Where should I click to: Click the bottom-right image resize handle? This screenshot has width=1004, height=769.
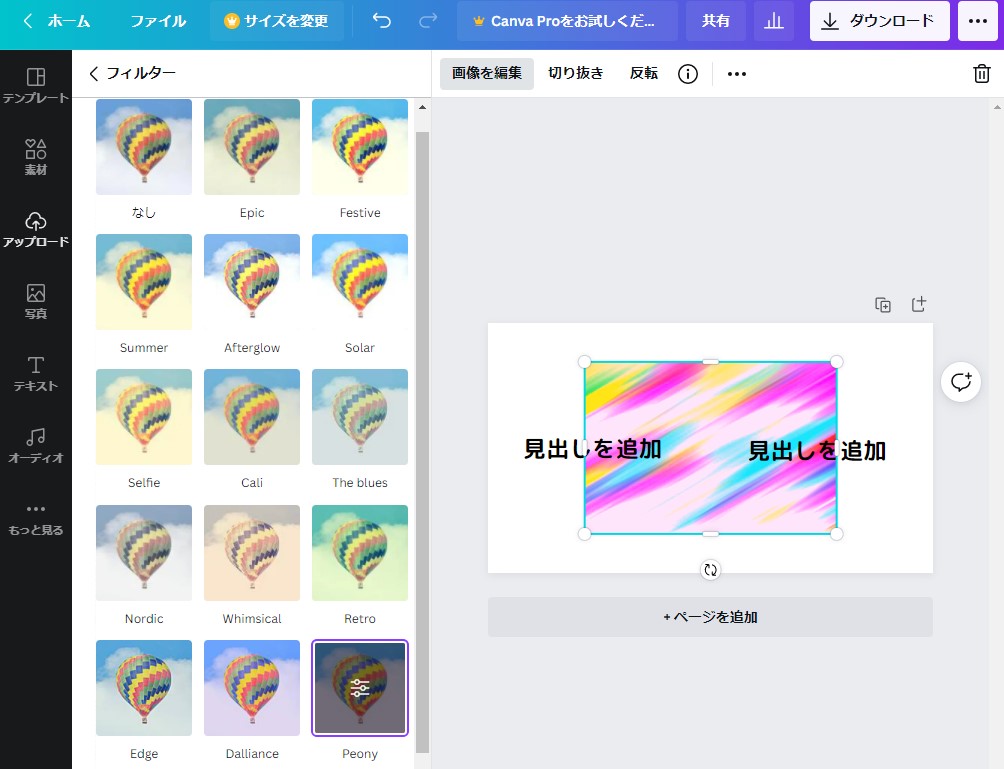click(836, 534)
